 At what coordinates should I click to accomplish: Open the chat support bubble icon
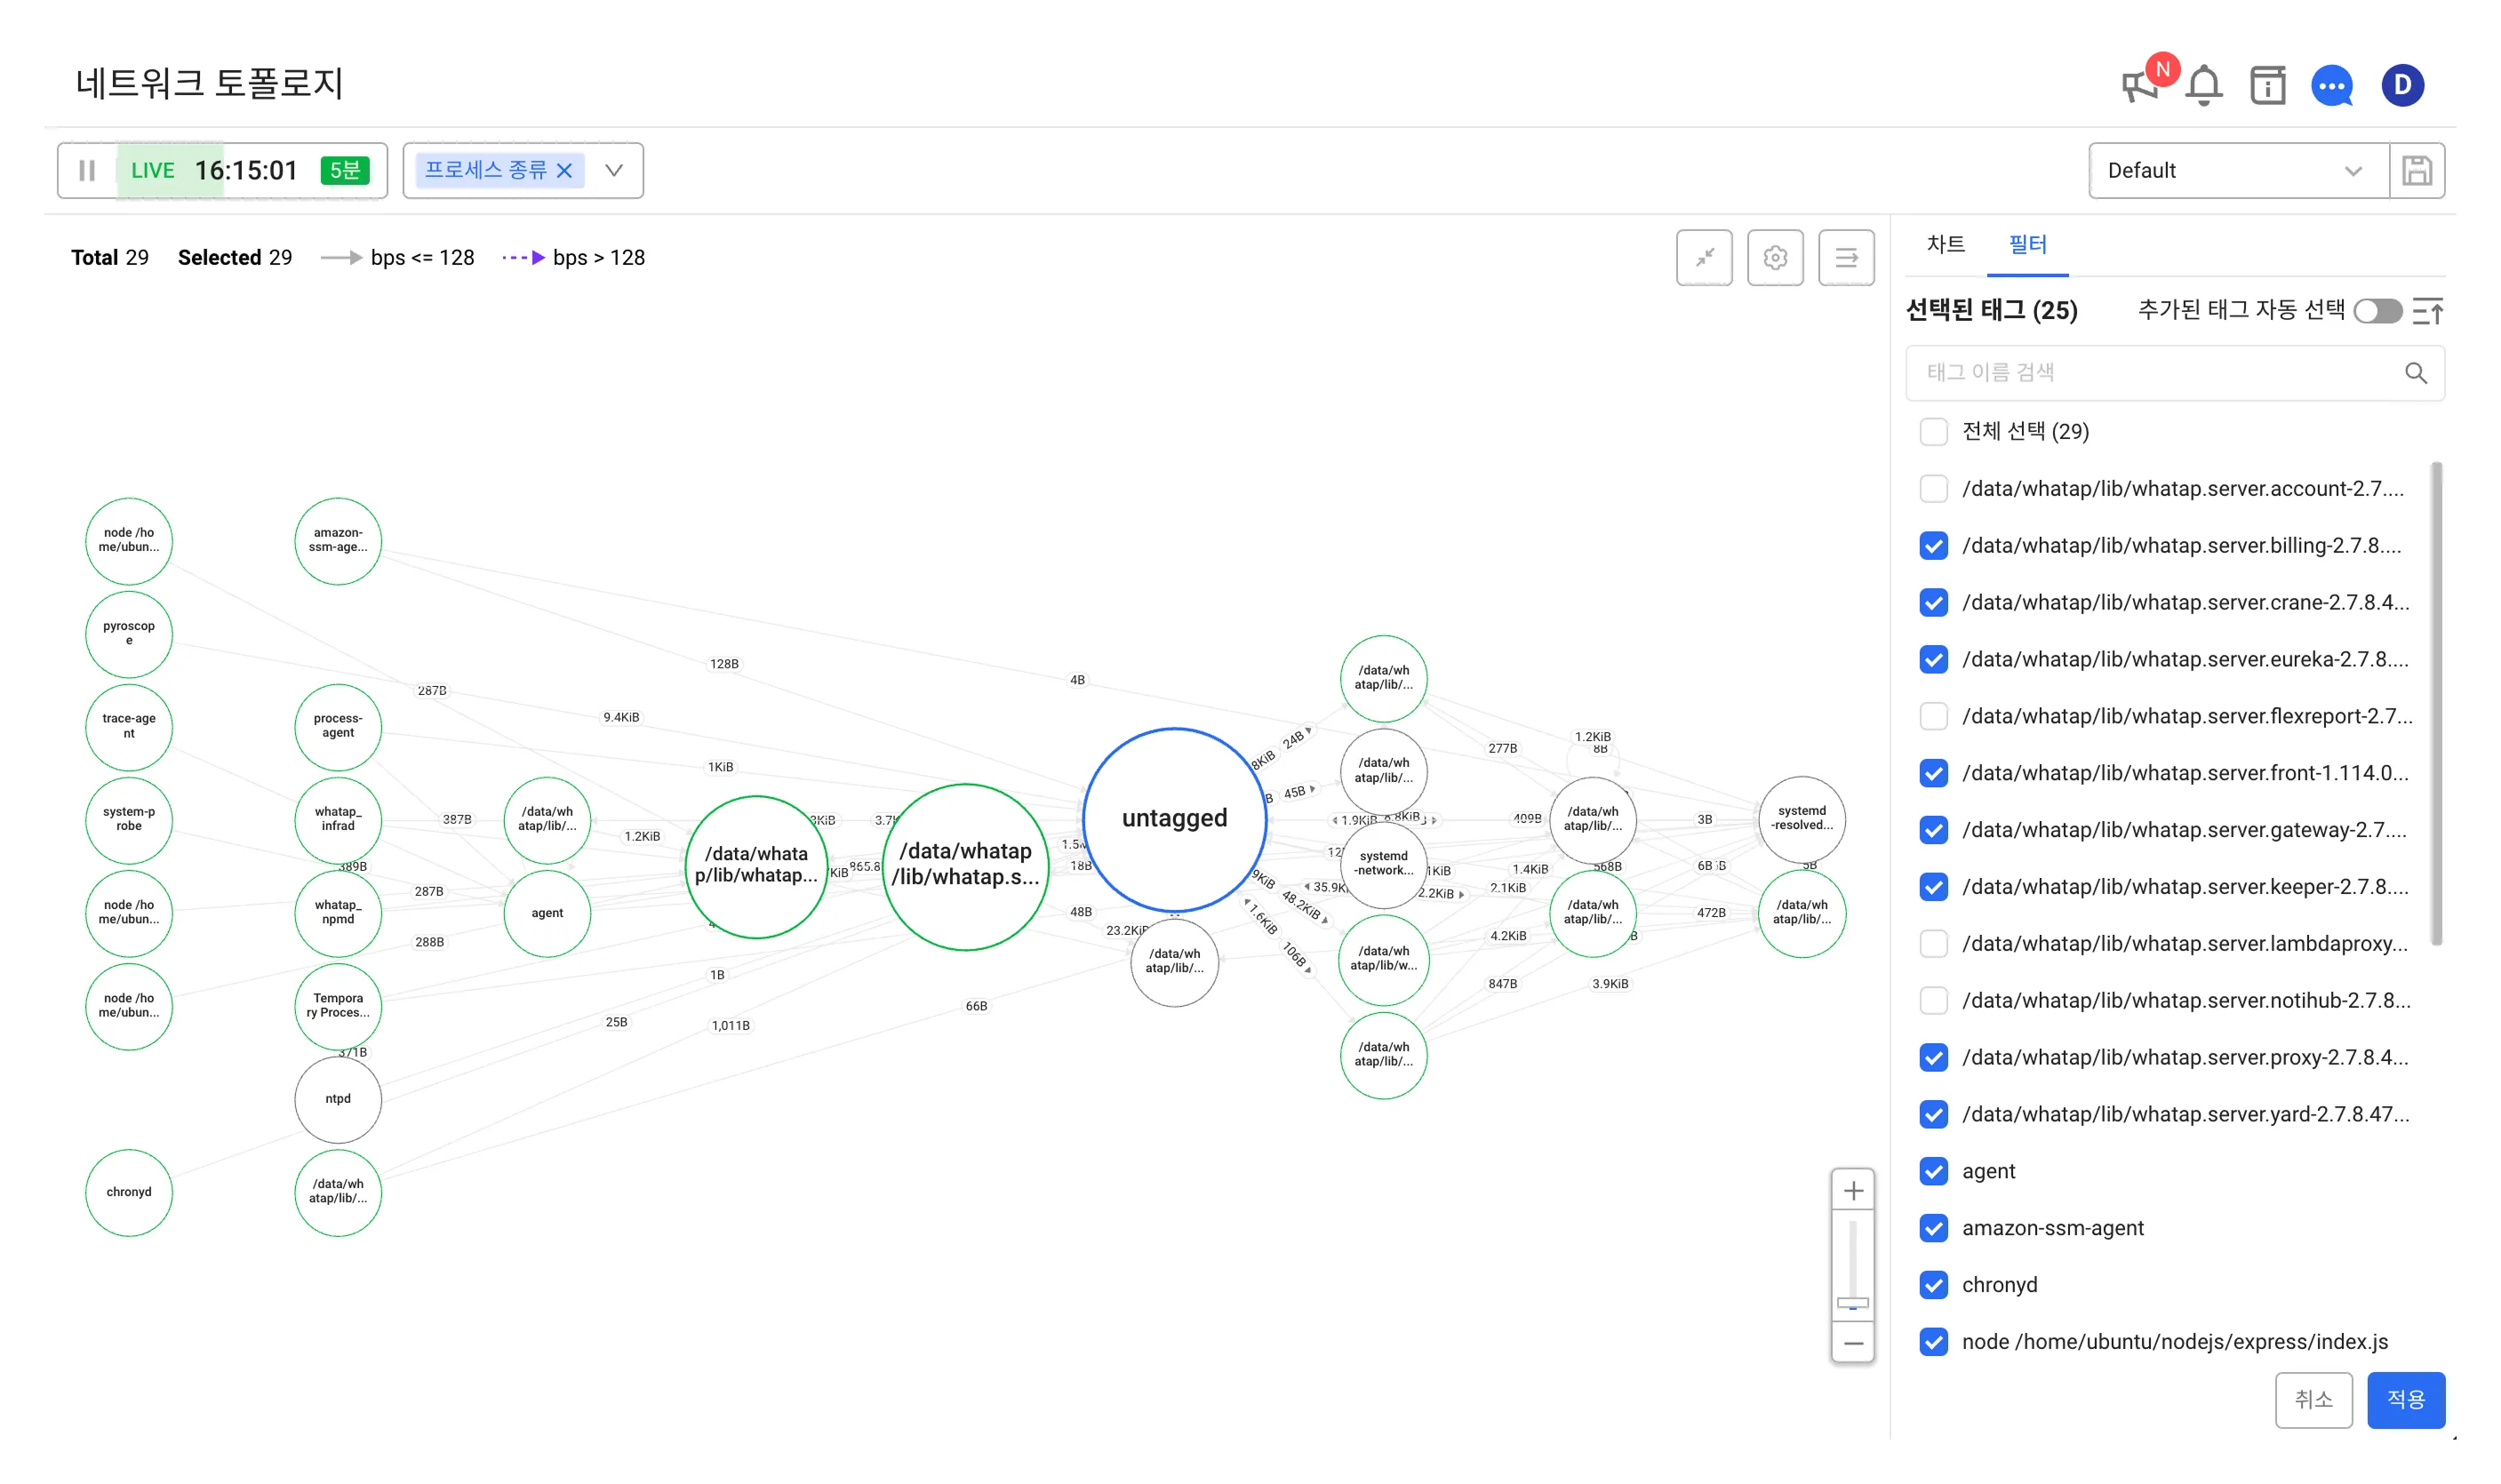[x=2331, y=86]
